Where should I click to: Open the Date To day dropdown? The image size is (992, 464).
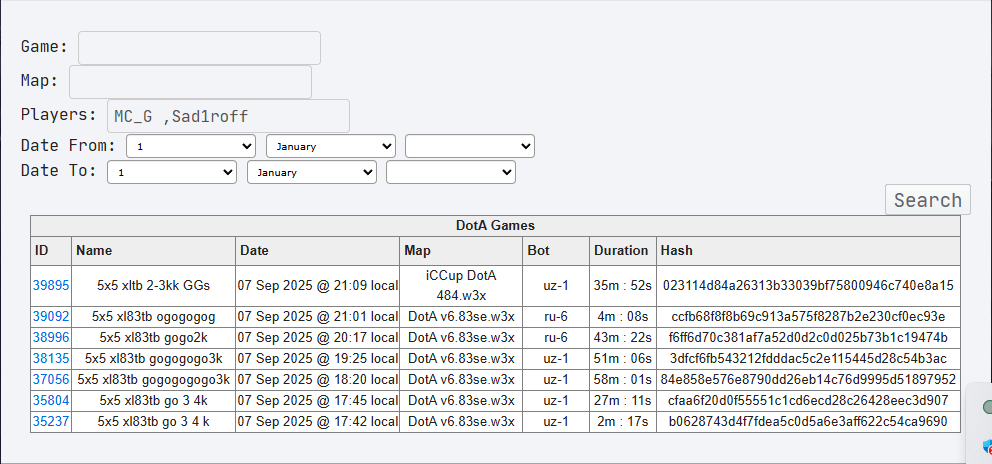click(x=172, y=172)
